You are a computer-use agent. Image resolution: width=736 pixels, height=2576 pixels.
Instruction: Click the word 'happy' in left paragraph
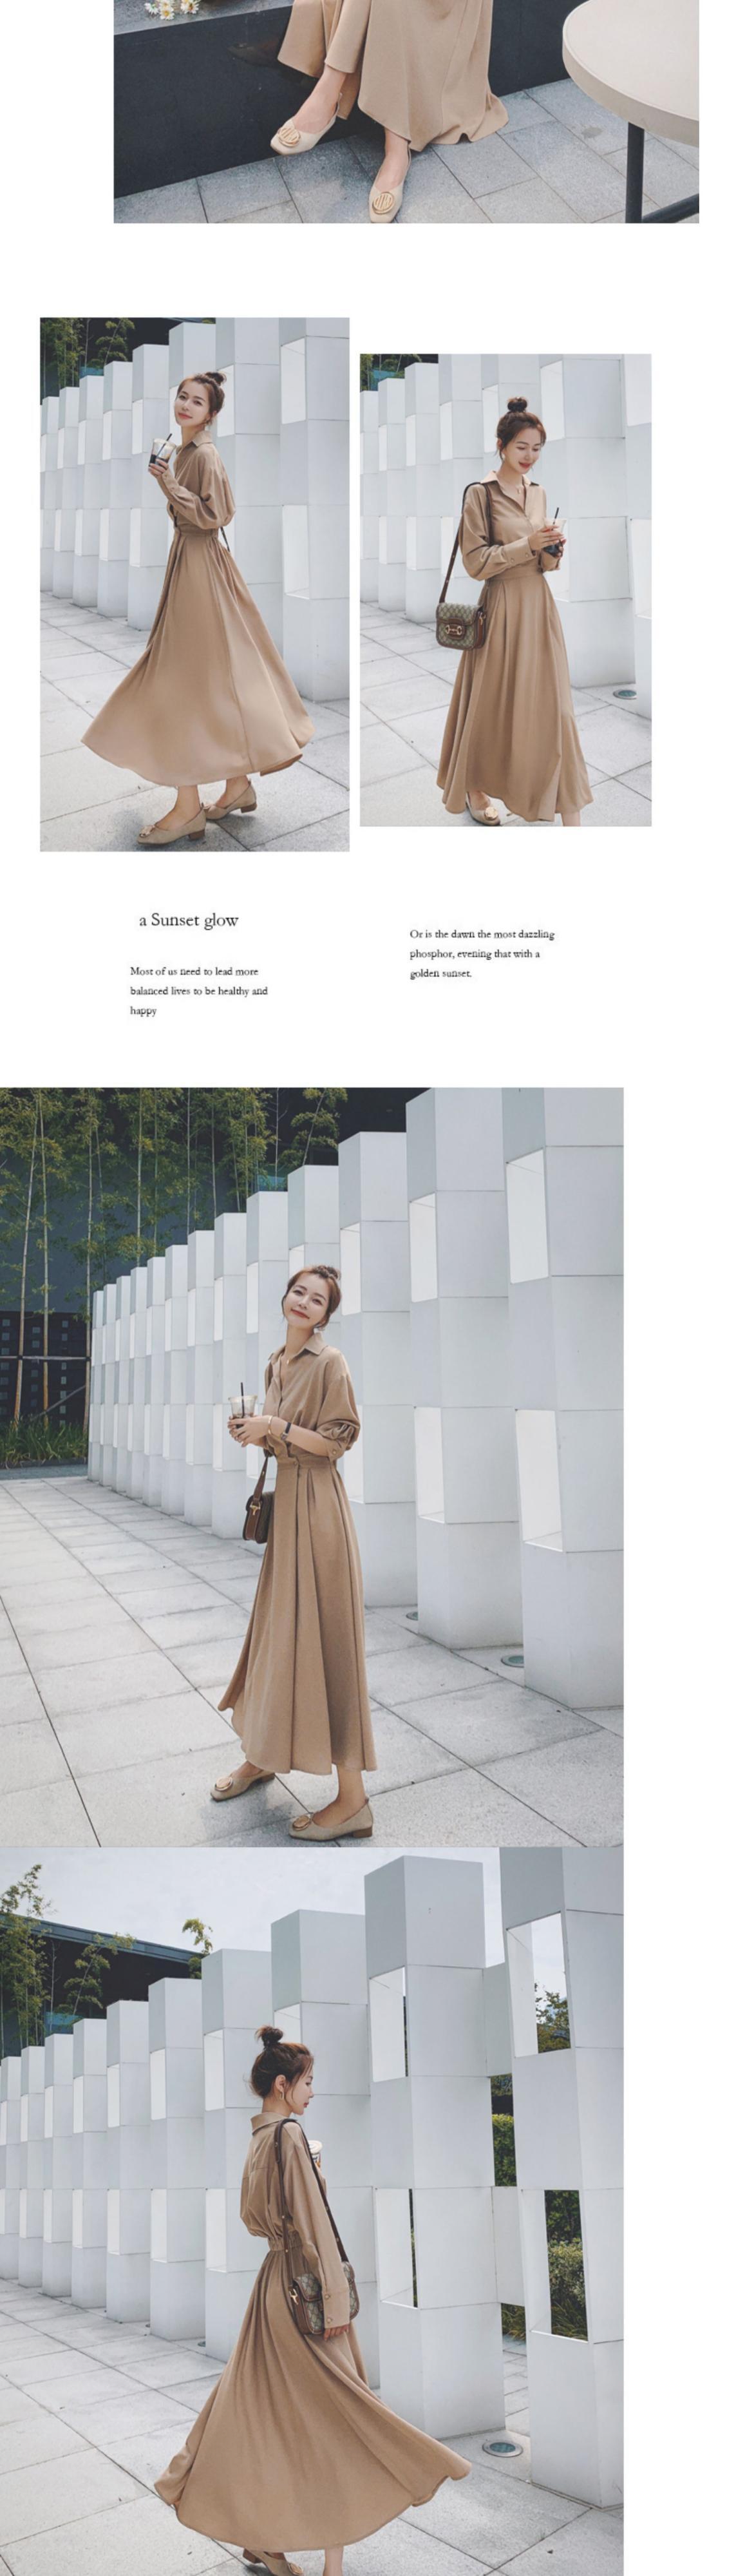pos(143,1011)
